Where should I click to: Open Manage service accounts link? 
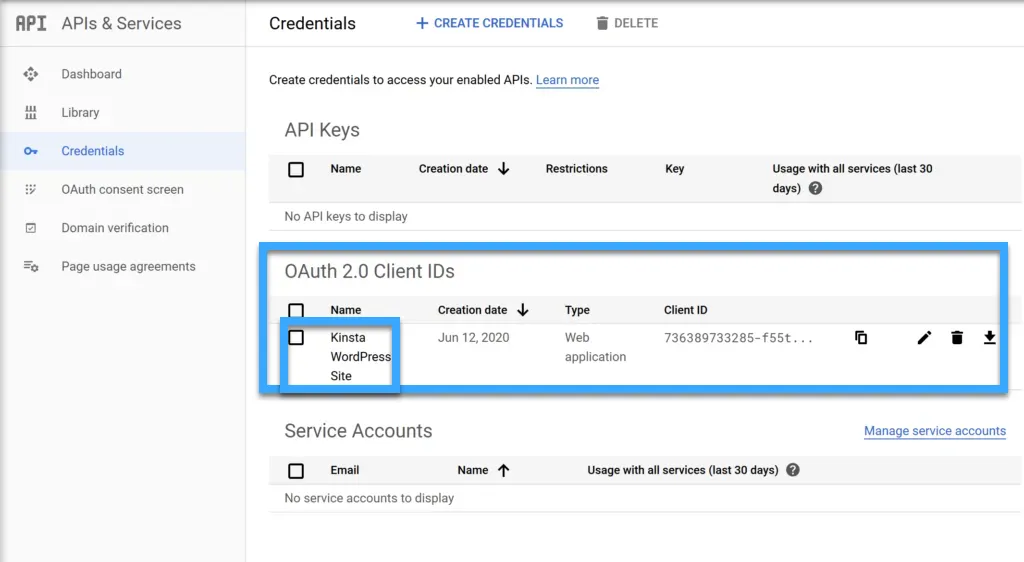pyautogui.click(x=935, y=431)
